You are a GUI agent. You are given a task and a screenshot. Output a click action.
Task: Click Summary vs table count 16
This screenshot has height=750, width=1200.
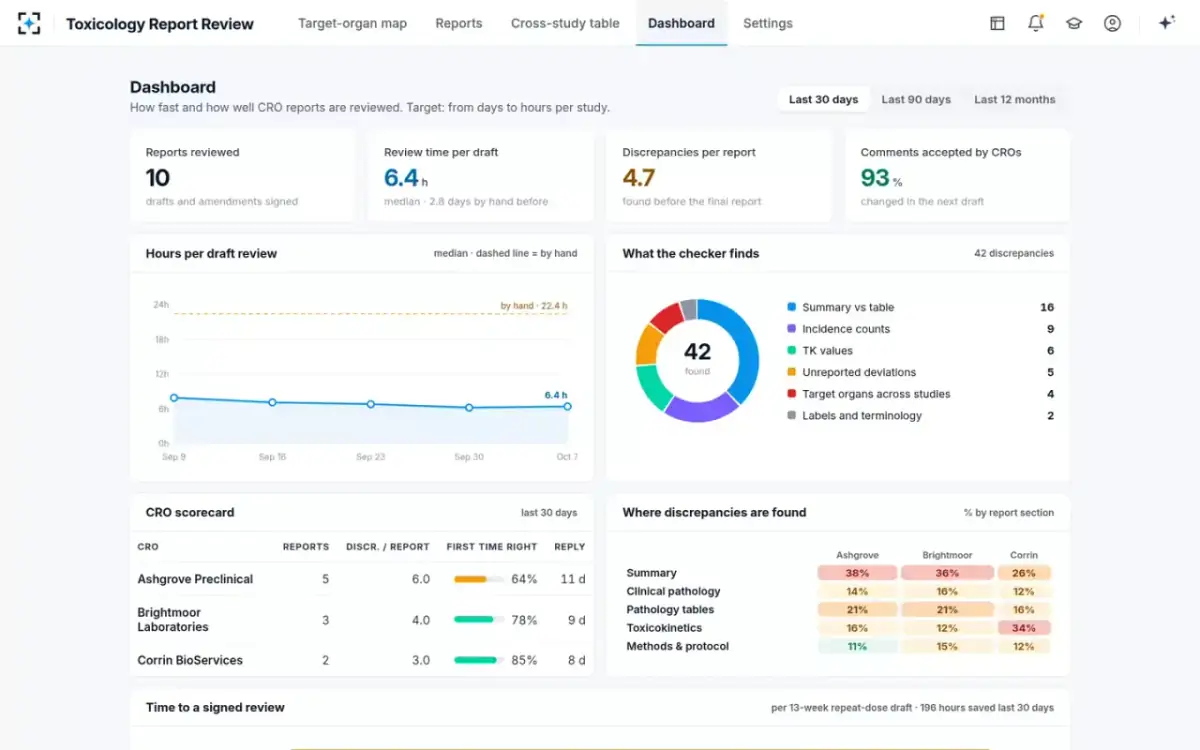point(1047,307)
